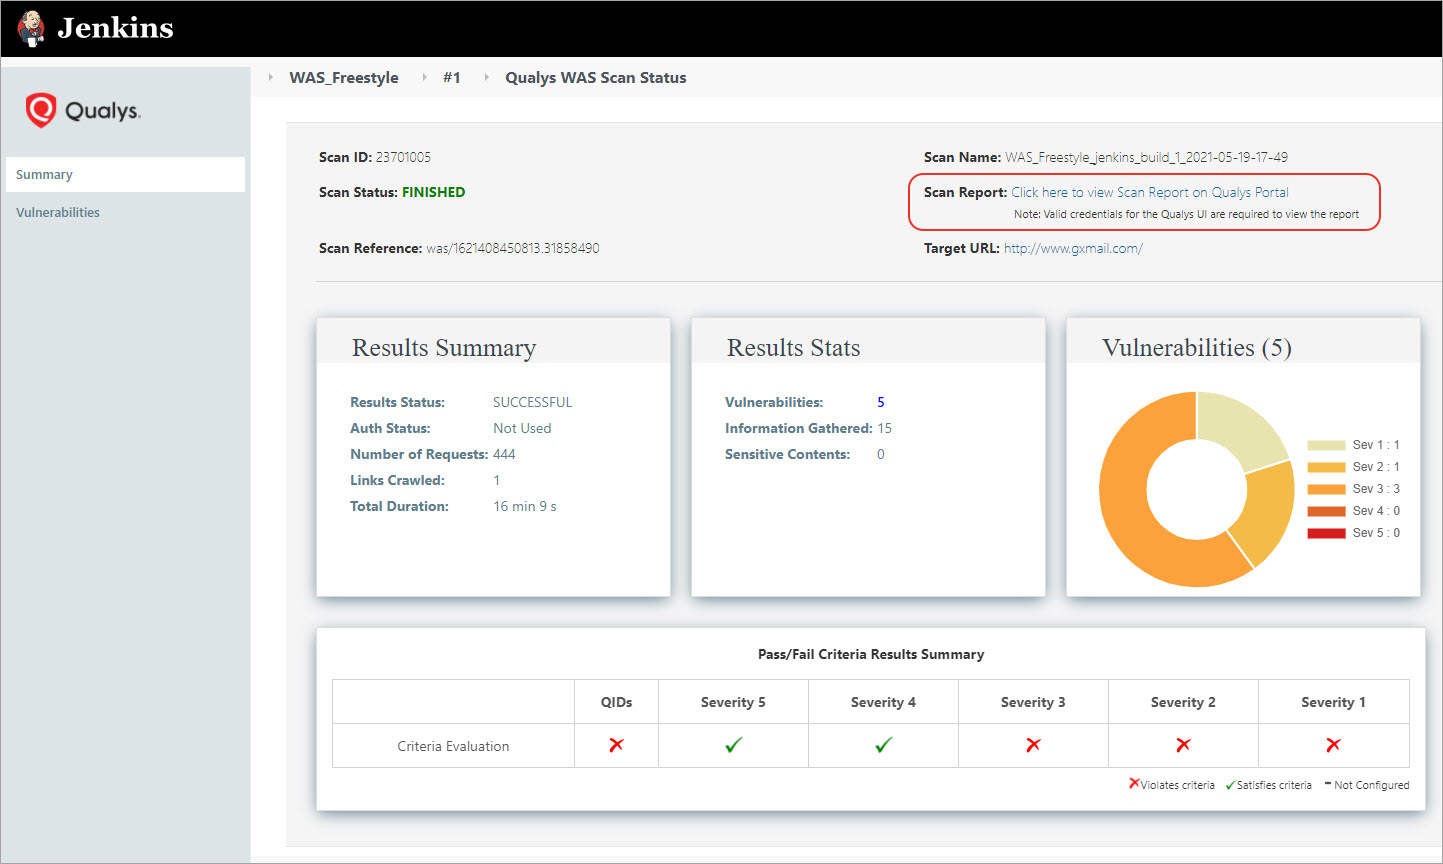Click the Severity 1 column header
The width and height of the screenshot is (1443, 864).
coord(1333,702)
